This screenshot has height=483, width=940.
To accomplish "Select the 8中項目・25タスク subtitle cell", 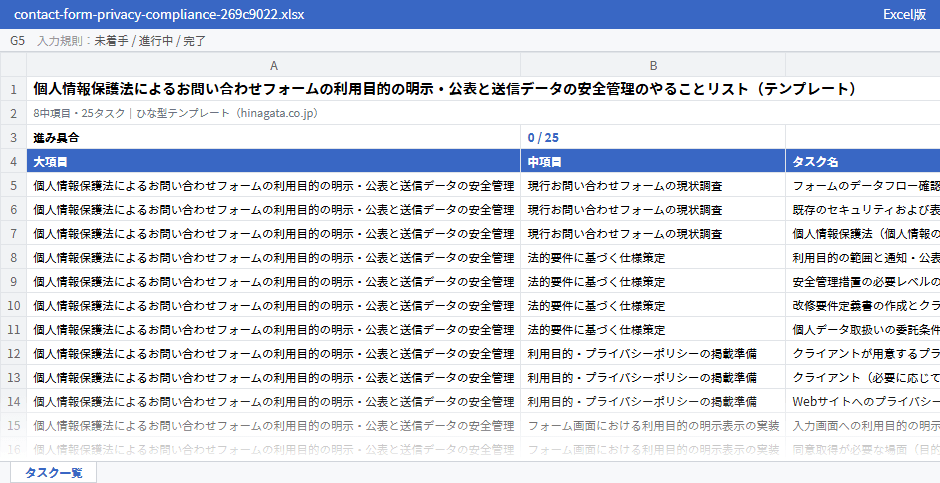I will pos(483,113).
